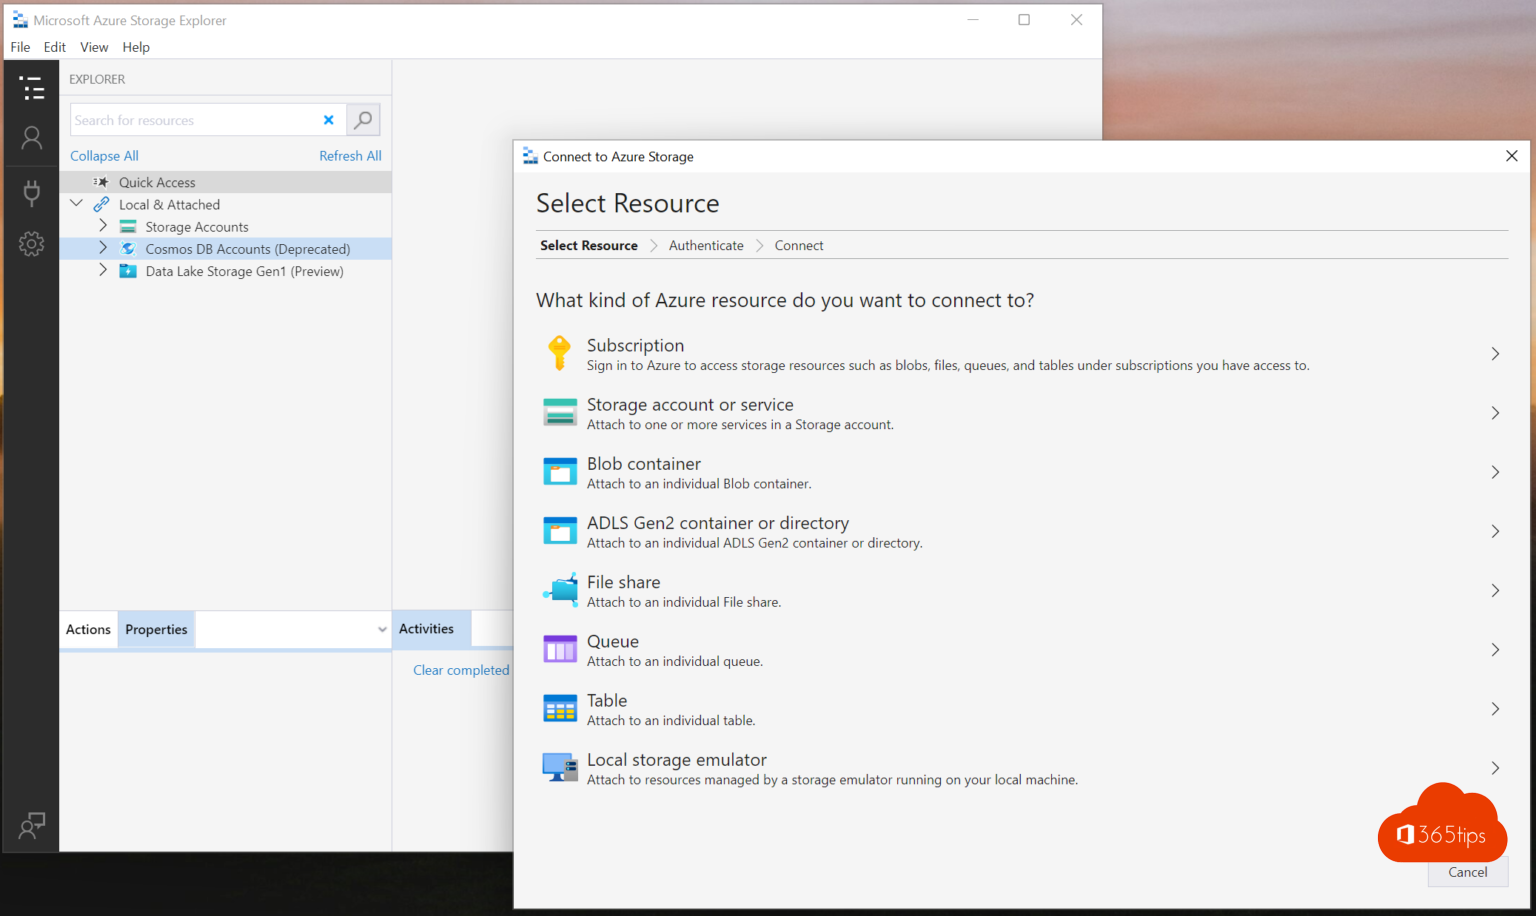The image size is (1536, 916).
Task: Collapse the Local & Attached section
Action: [77, 203]
